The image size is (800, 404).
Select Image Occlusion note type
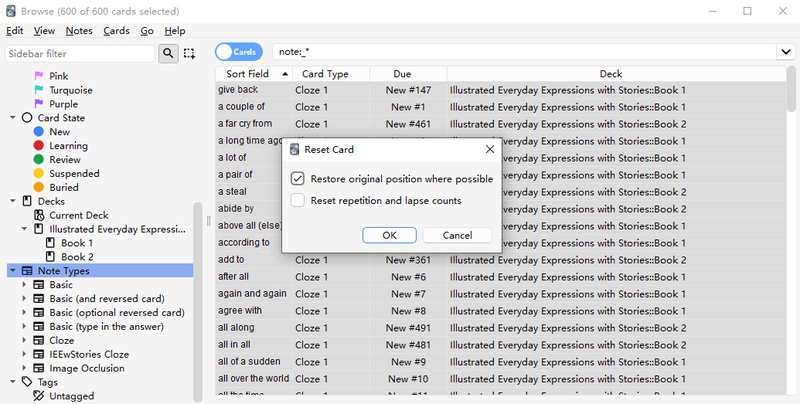86,368
